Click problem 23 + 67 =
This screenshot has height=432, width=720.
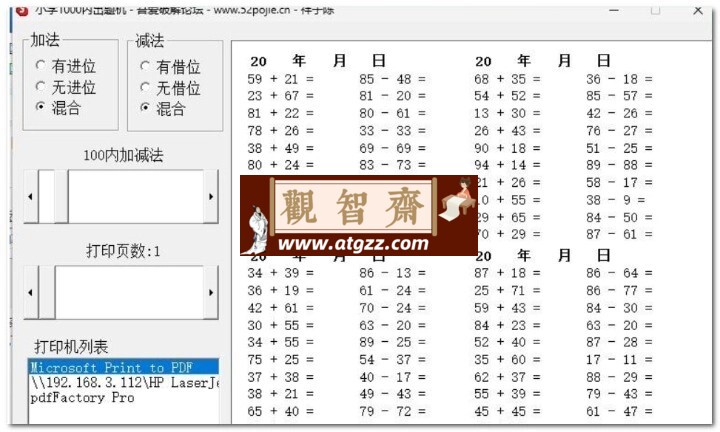tap(281, 96)
